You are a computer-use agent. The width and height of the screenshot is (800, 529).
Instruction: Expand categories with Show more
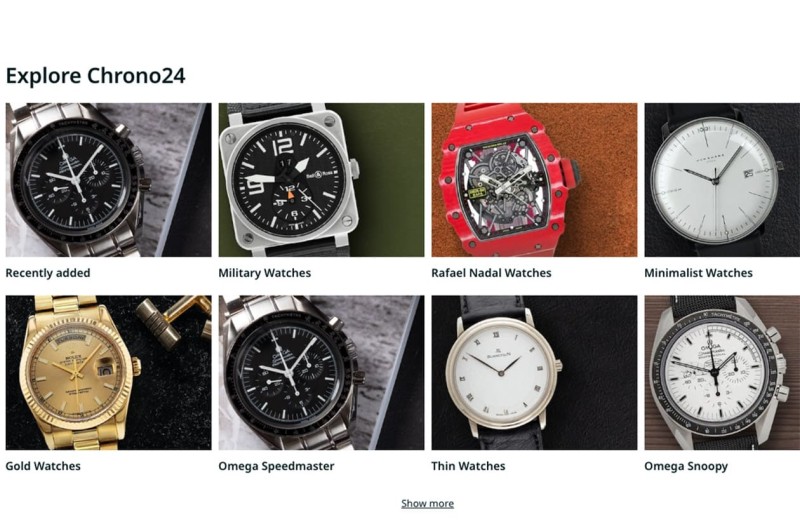(428, 503)
